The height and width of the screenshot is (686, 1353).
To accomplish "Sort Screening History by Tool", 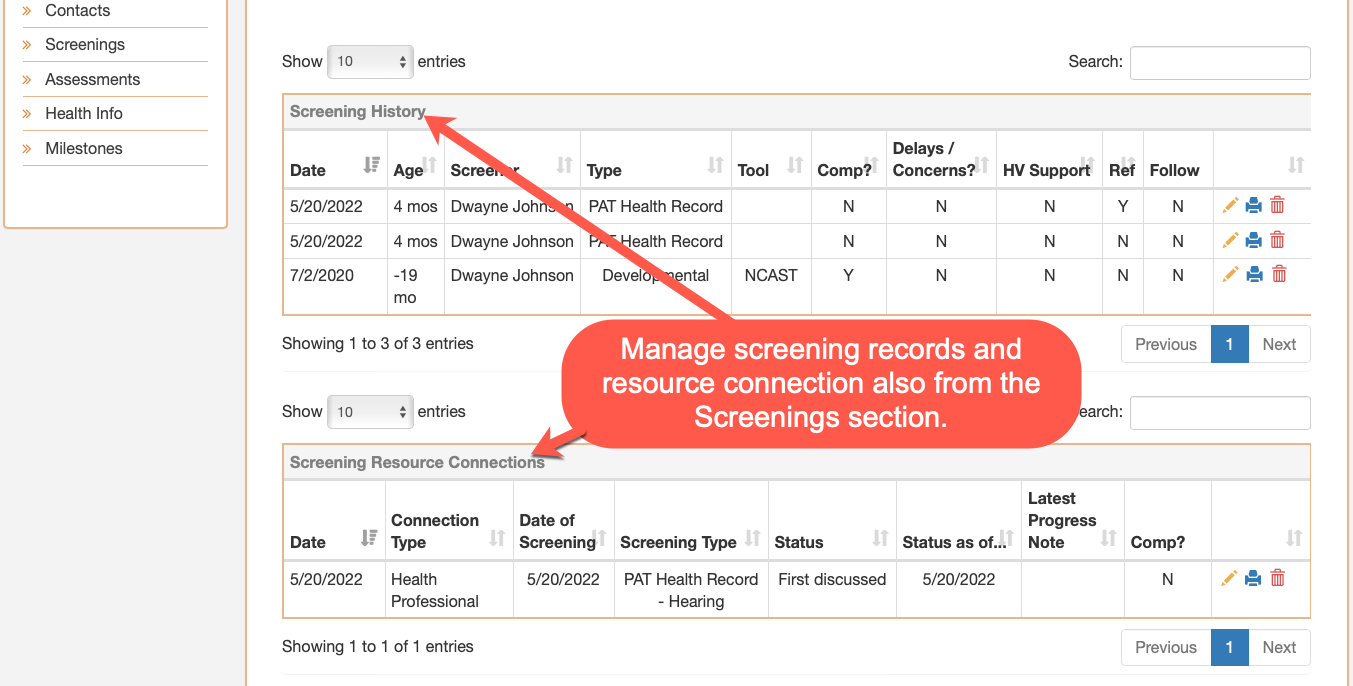I will pos(771,159).
